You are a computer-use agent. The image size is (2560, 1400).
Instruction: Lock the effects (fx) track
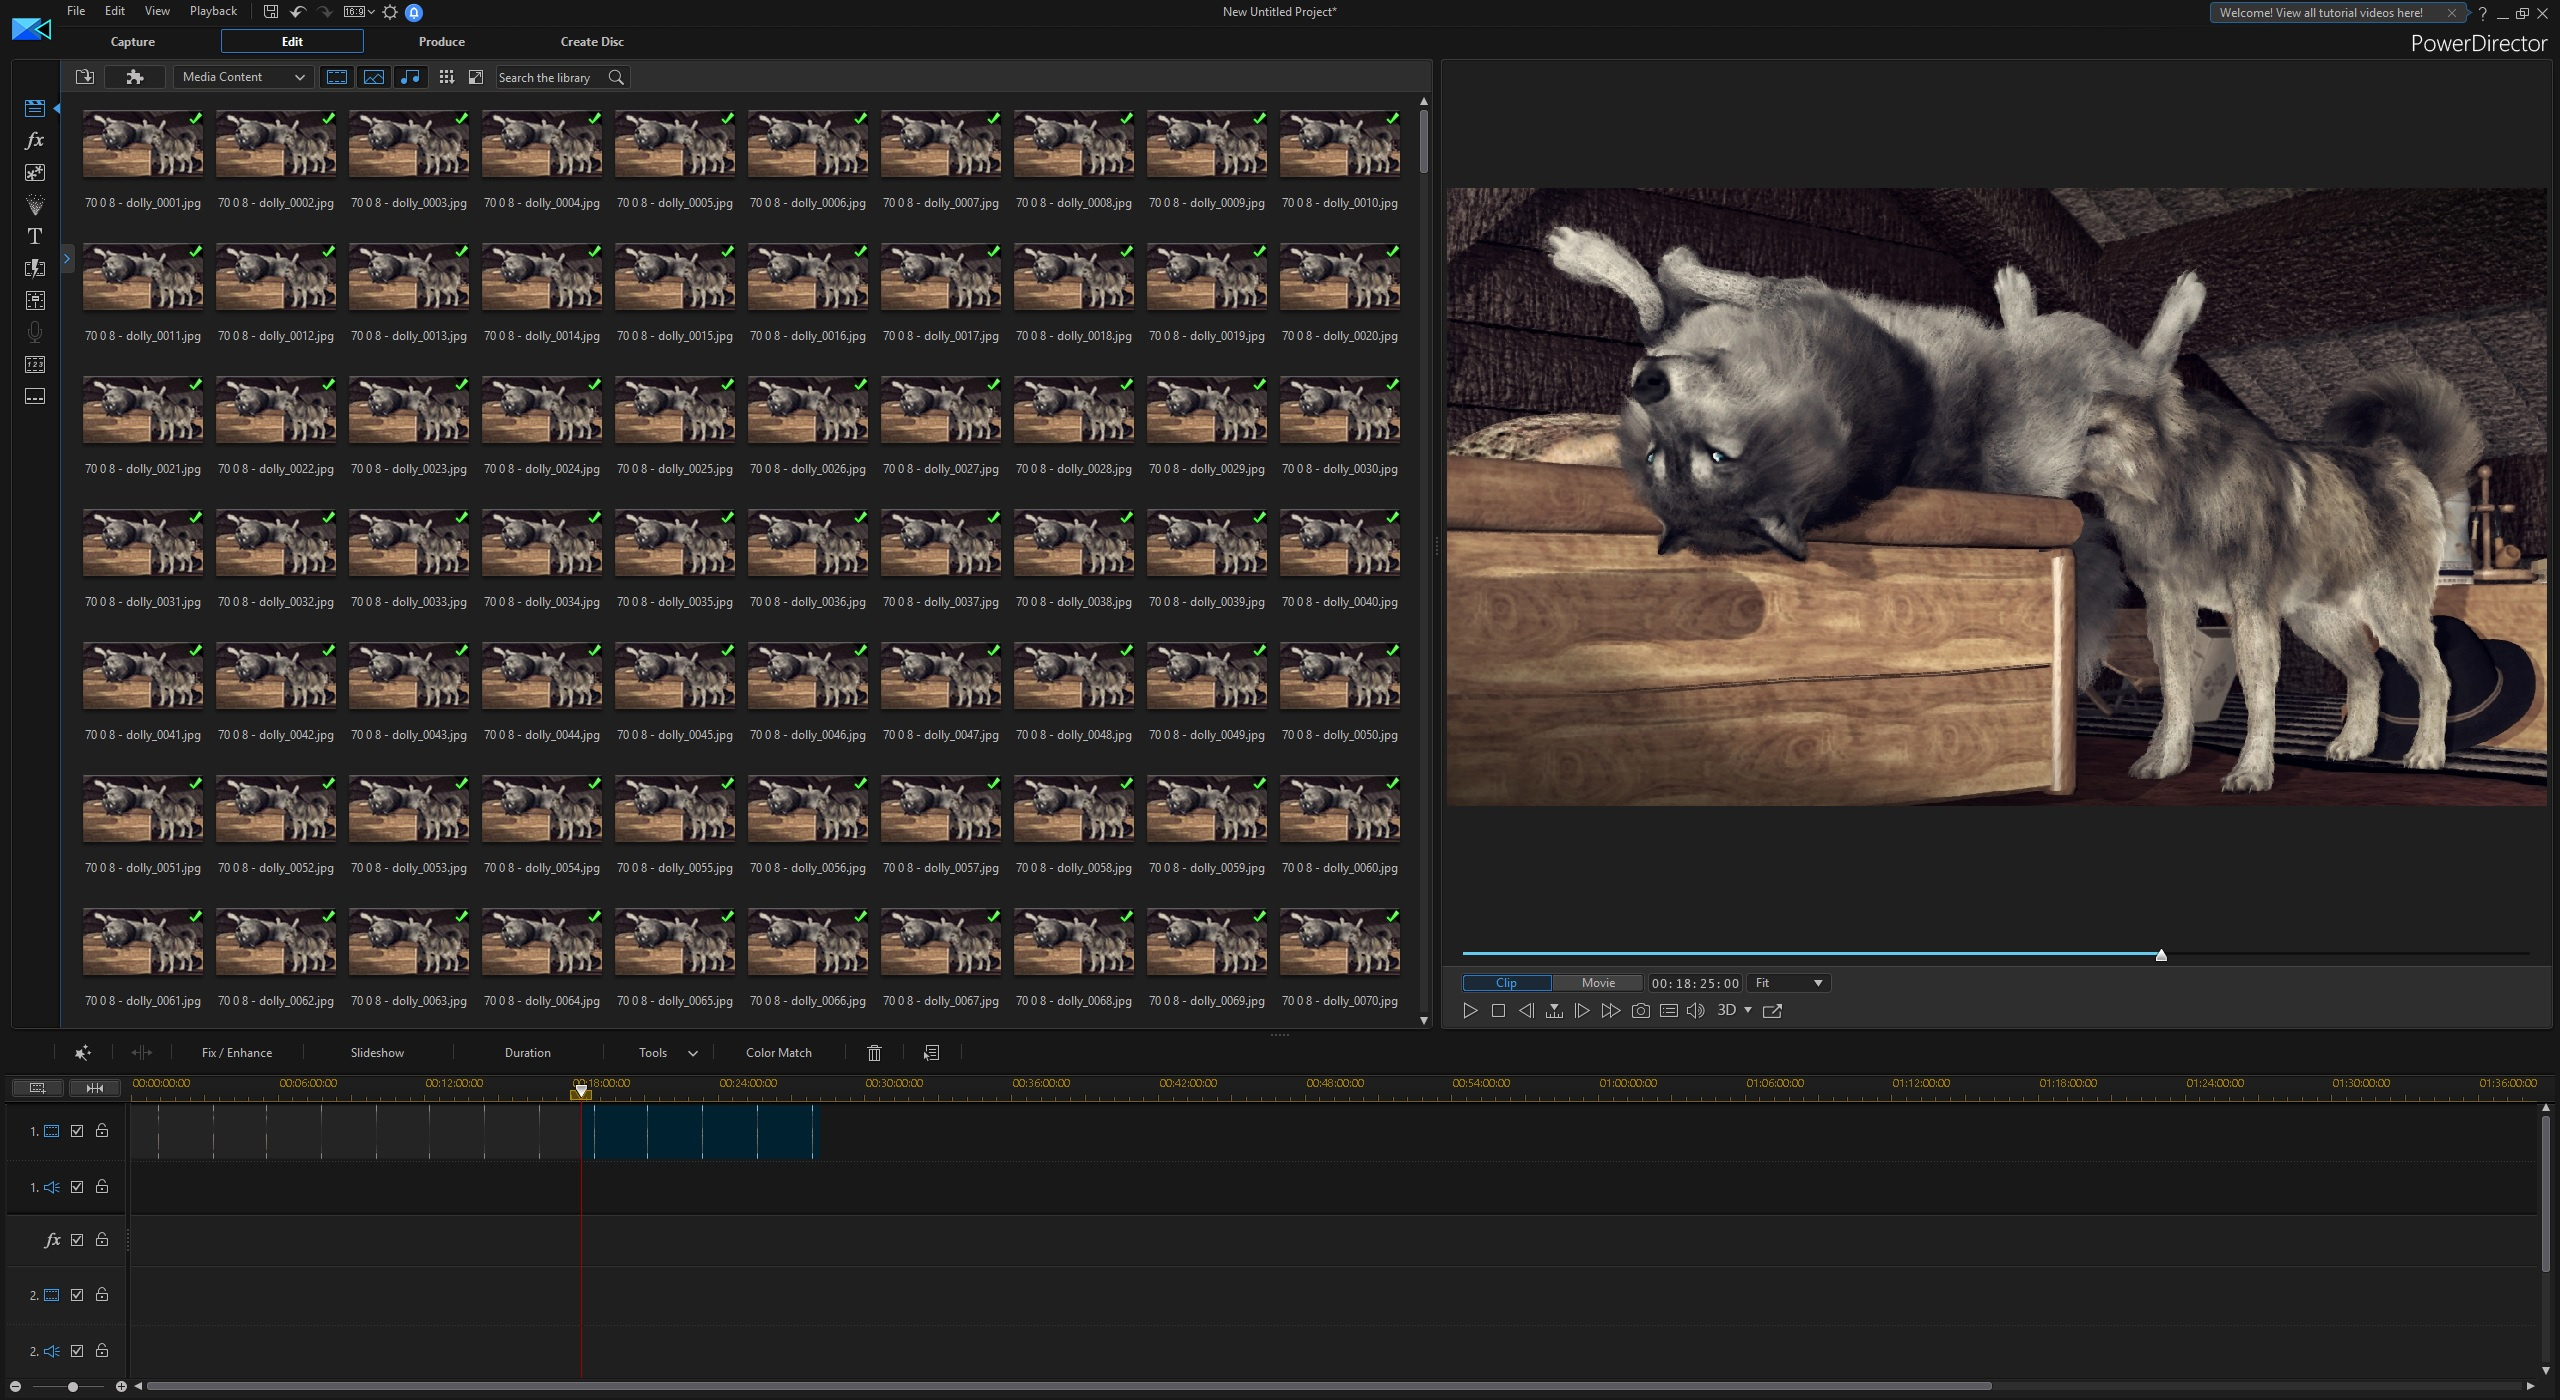pyautogui.click(x=102, y=1240)
